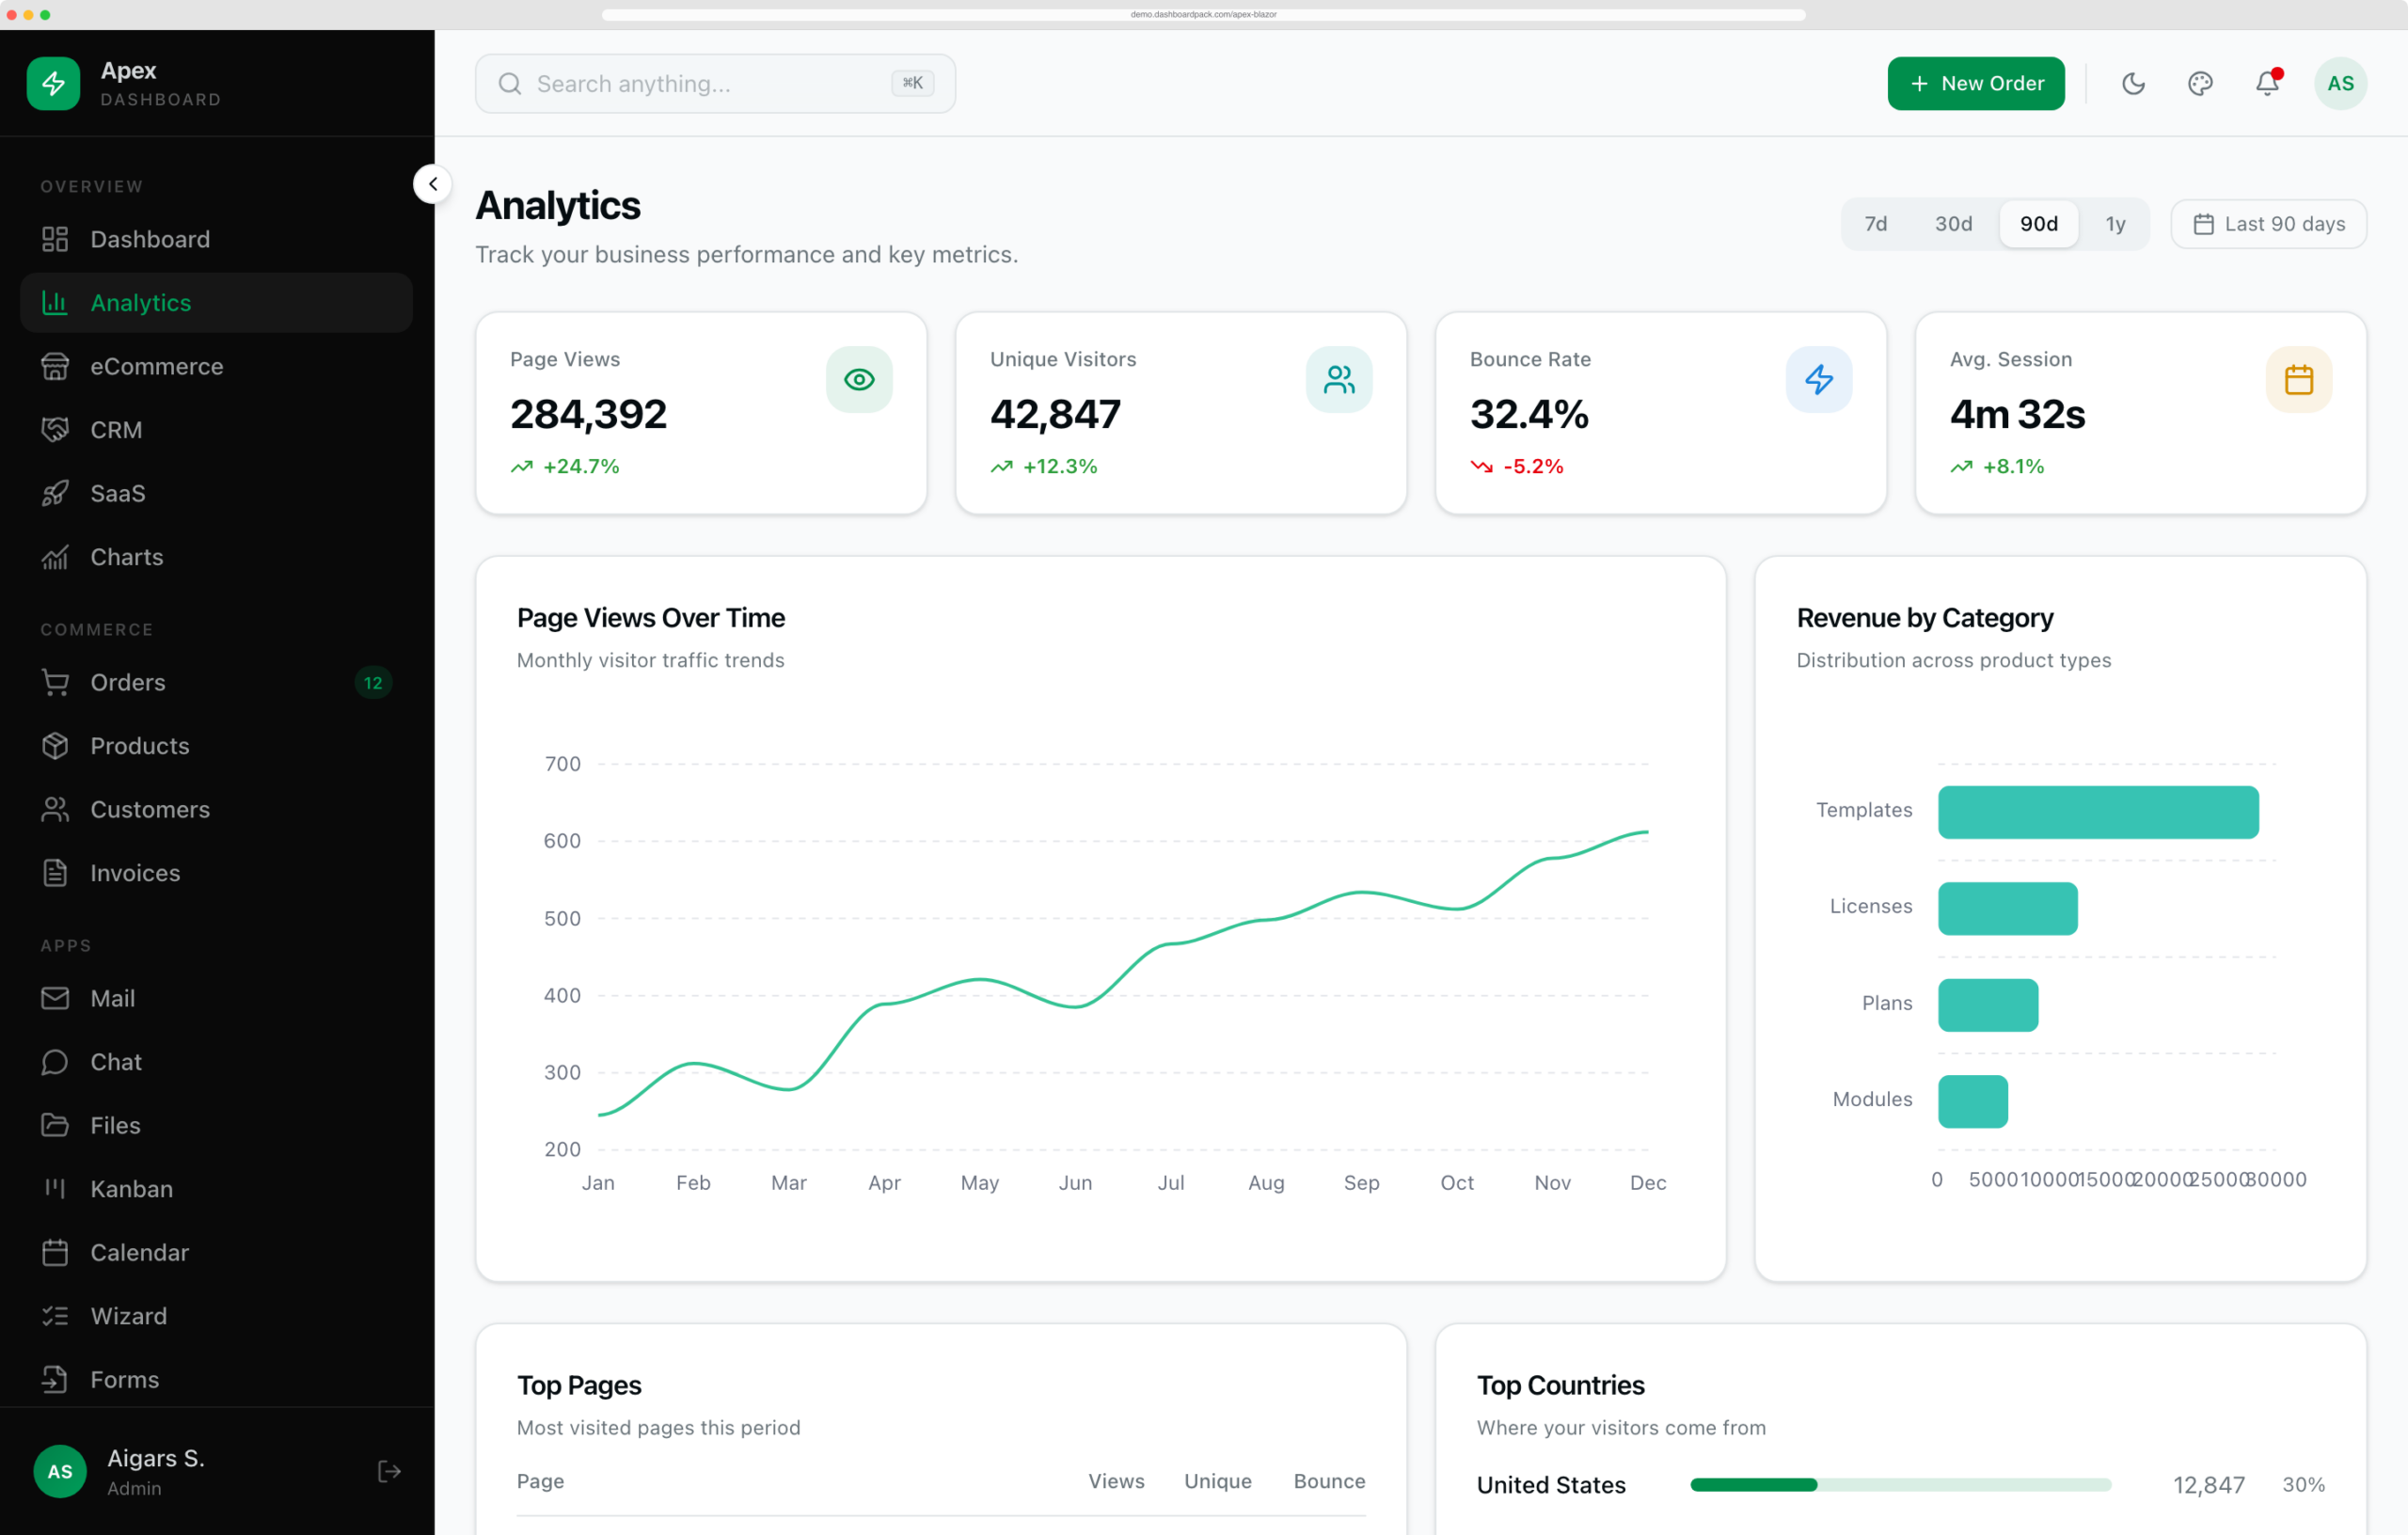Select the 1y time range
This screenshot has width=2408, height=1535.
pyautogui.click(x=2115, y=224)
